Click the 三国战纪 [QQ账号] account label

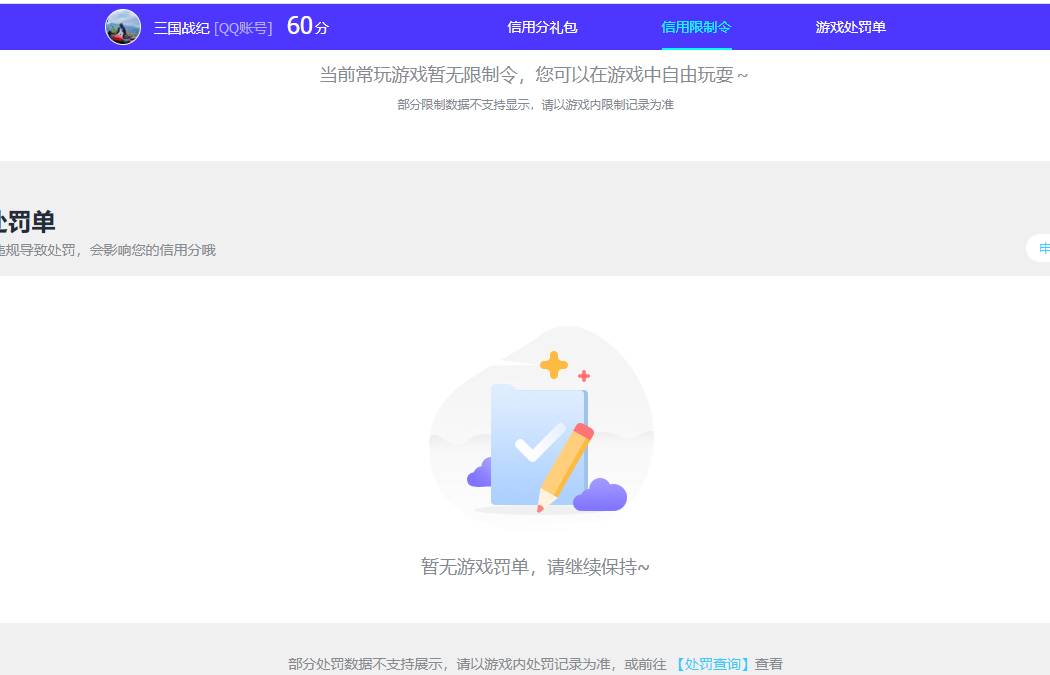tap(212, 28)
